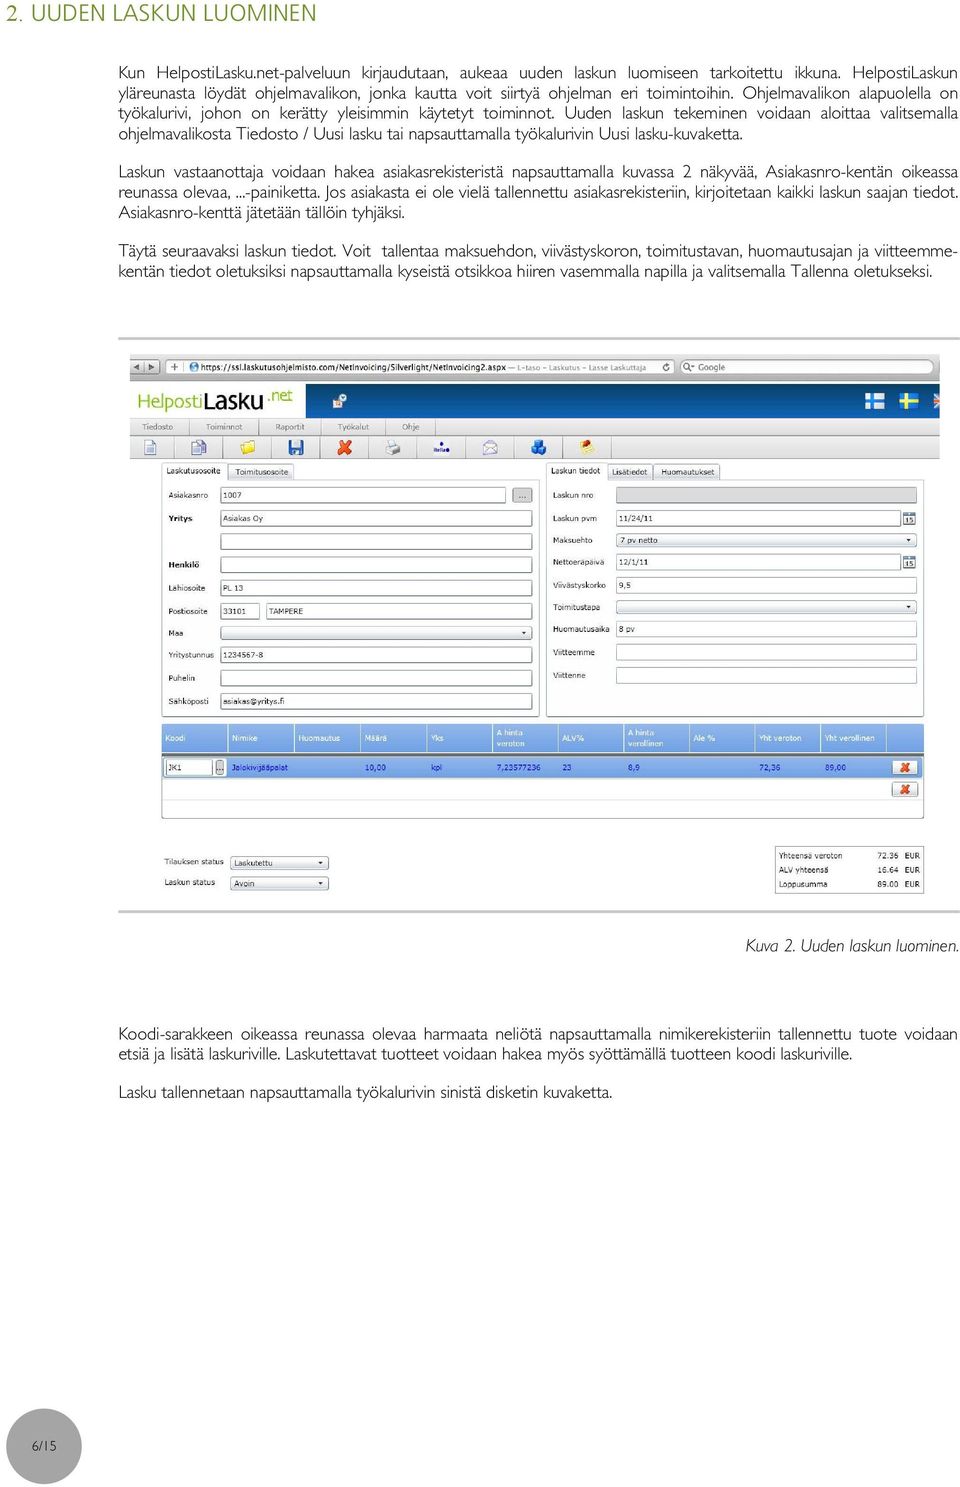Click the Puhelin input field

pyautogui.click(x=376, y=678)
